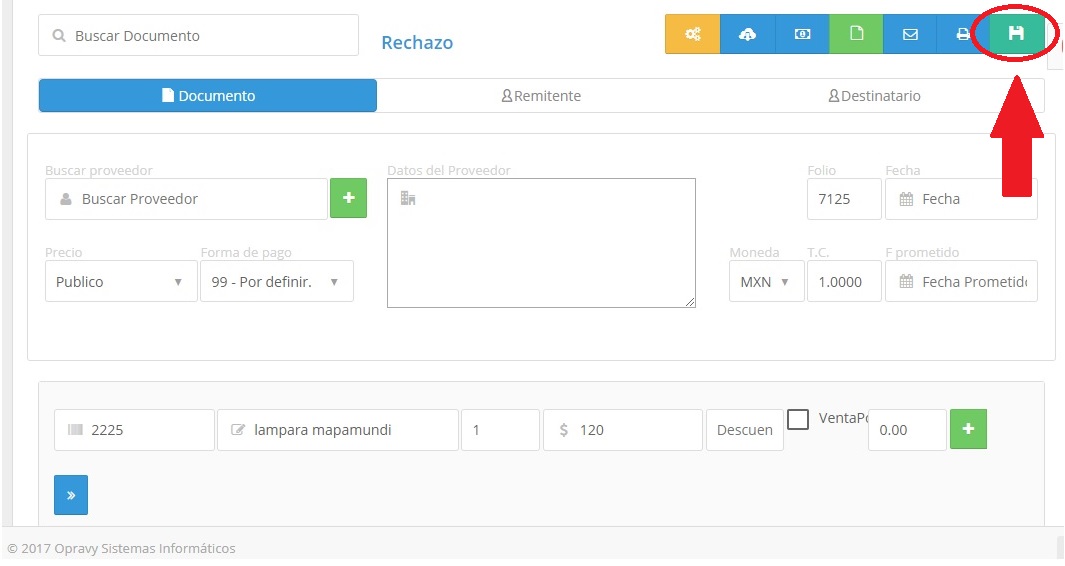Click the Folio field showing 7125

(x=843, y=199)
